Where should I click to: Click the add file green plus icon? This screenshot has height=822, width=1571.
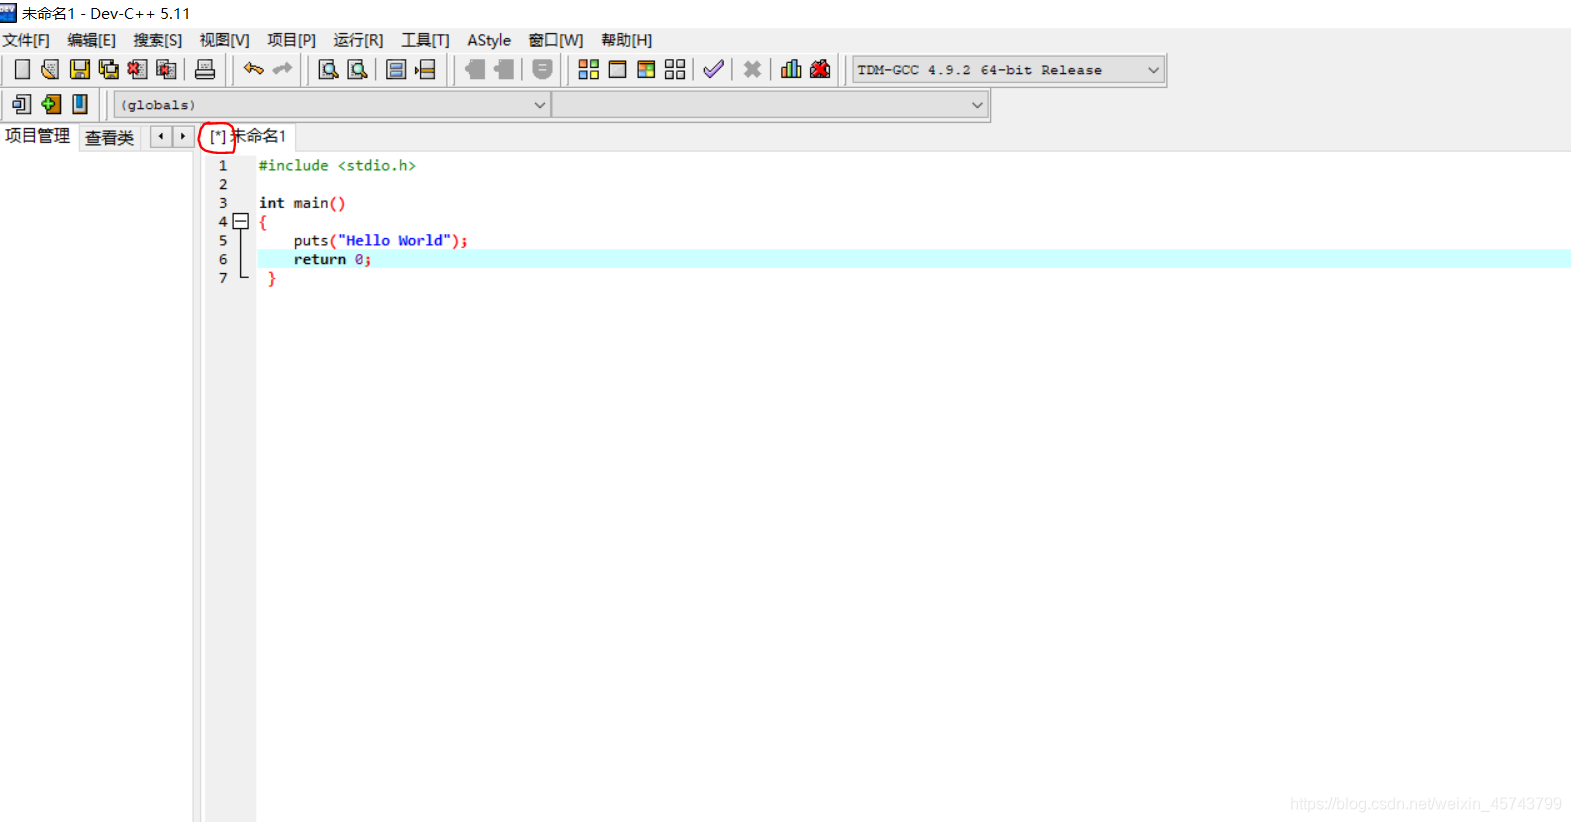51,104
